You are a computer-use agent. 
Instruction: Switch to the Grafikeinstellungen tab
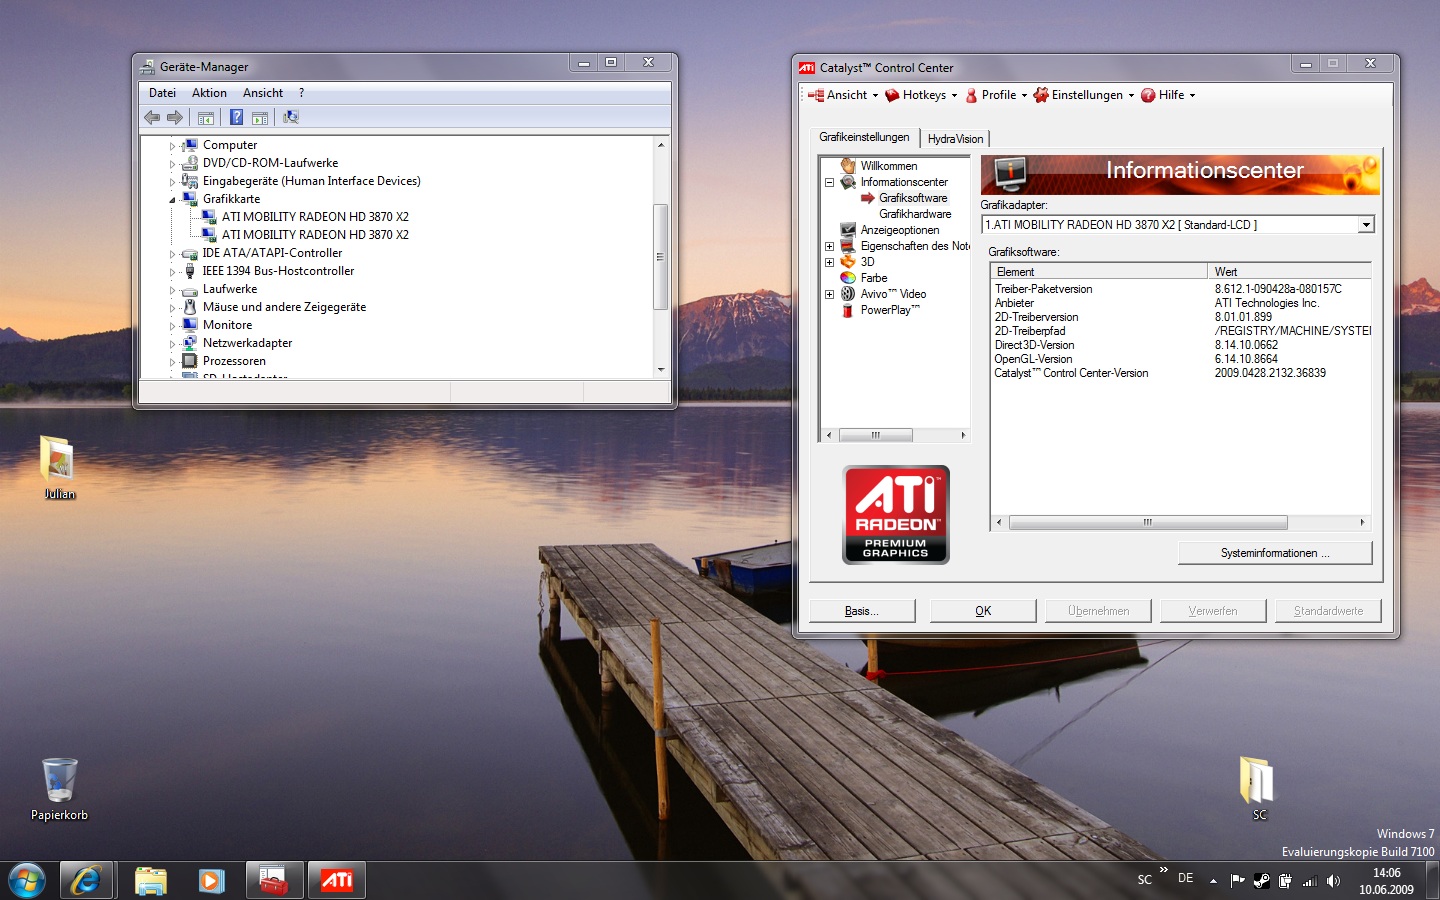point(864,137)
